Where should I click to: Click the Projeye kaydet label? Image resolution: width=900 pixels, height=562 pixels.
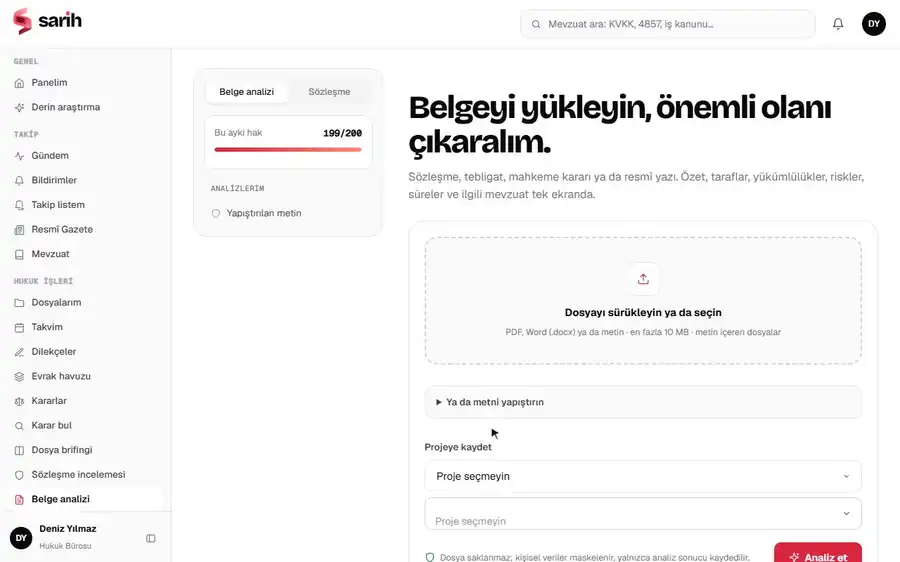458,447
